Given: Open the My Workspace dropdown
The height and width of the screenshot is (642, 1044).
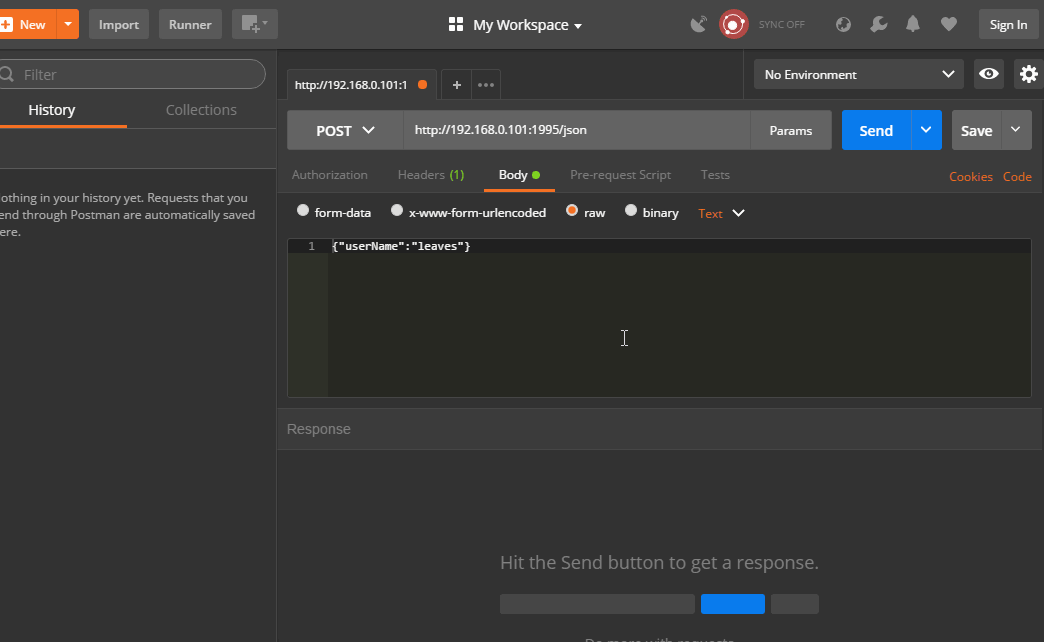Looking at the screenshot, I should tap(527, 25).
